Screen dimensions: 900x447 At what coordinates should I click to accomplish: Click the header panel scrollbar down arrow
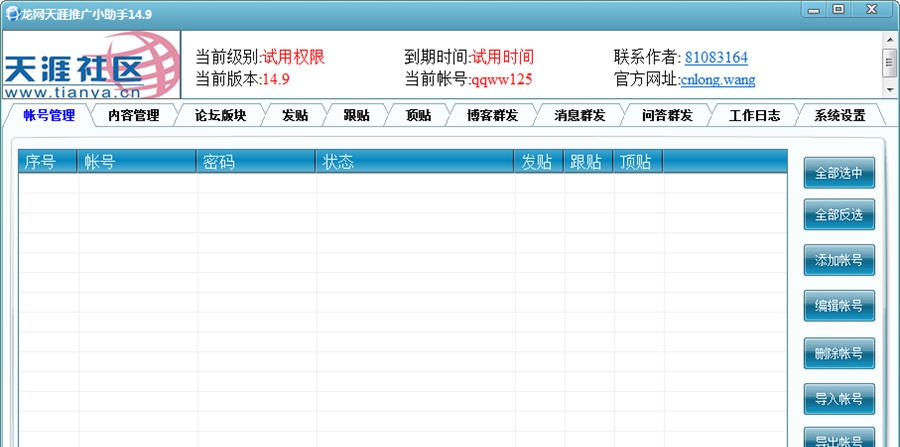click(890, 90)
